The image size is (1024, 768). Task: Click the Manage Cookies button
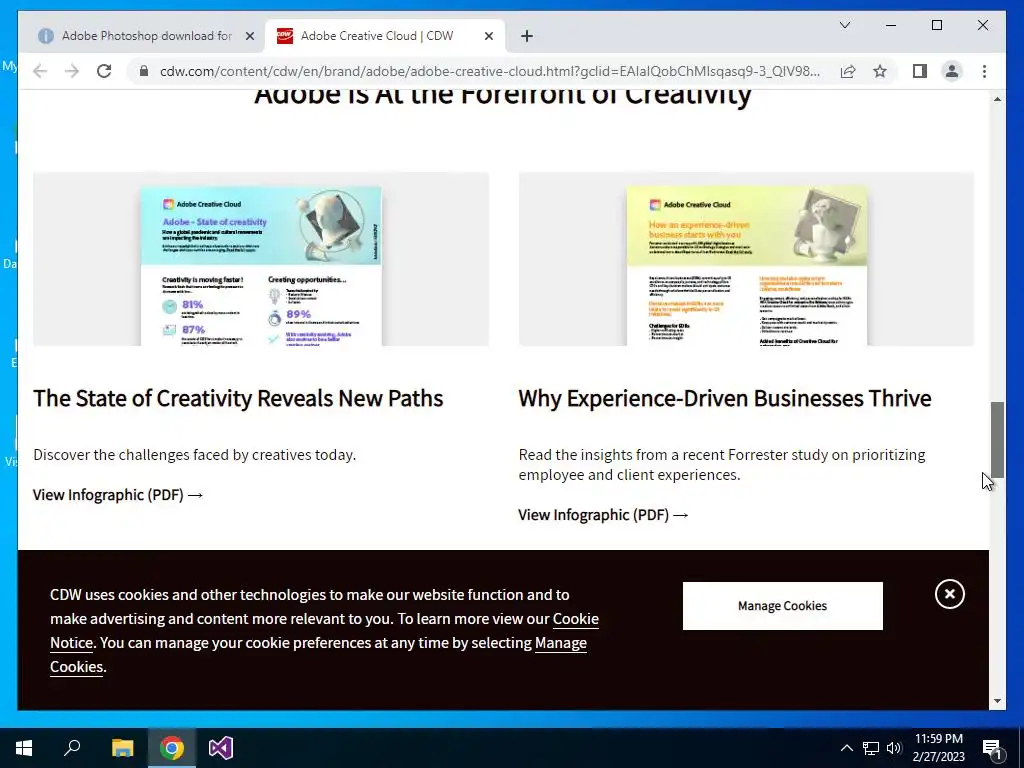coord(782,606)
